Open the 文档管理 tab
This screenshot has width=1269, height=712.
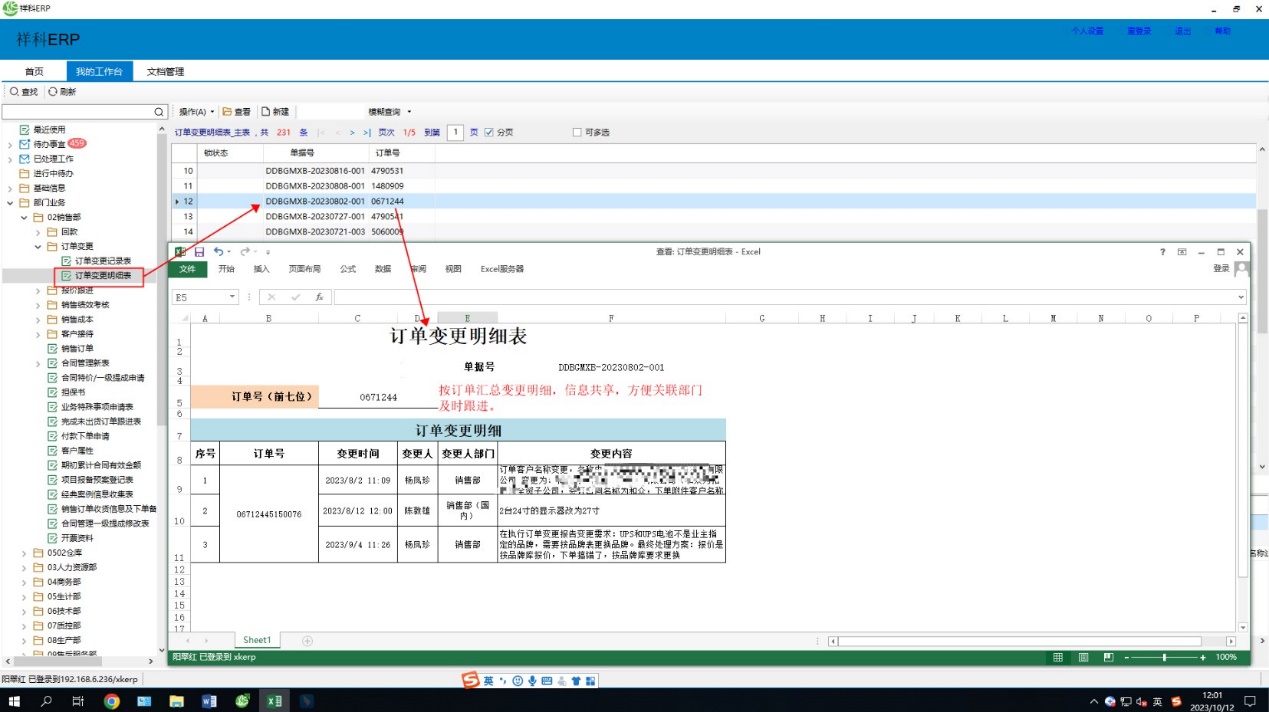point(165,72)
